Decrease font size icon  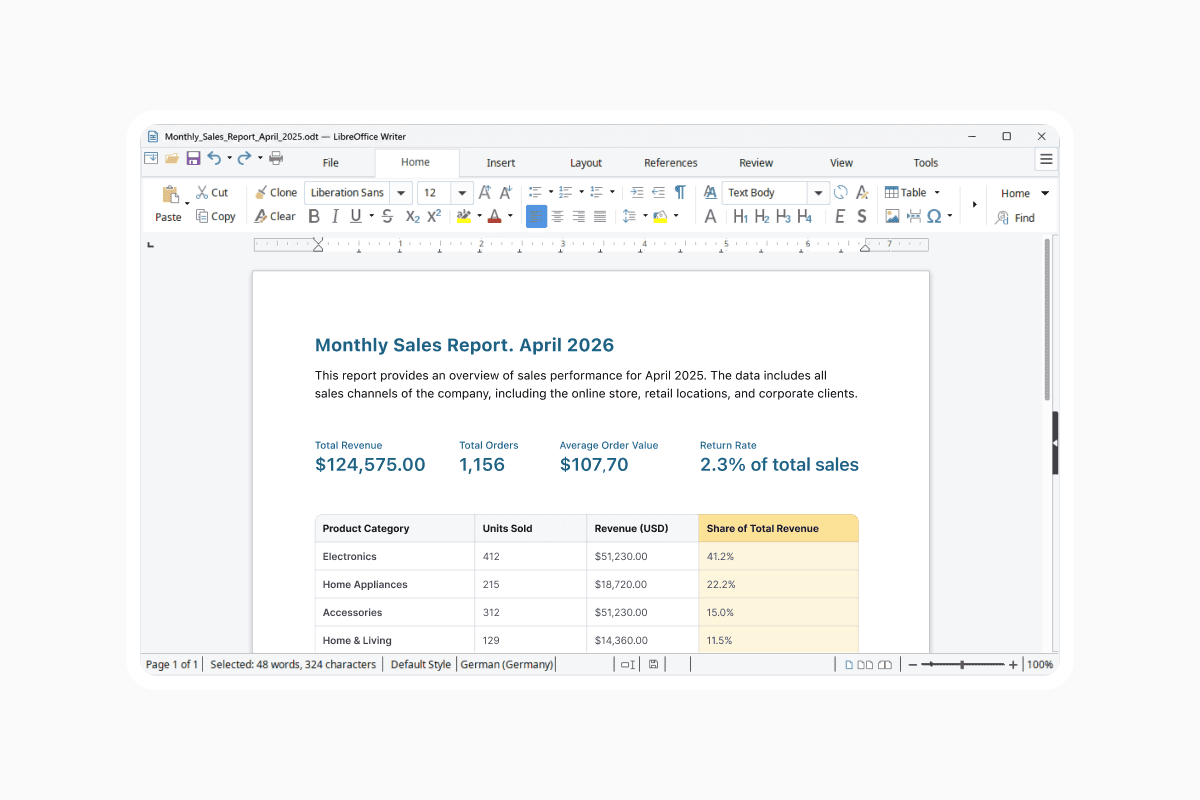506,192
